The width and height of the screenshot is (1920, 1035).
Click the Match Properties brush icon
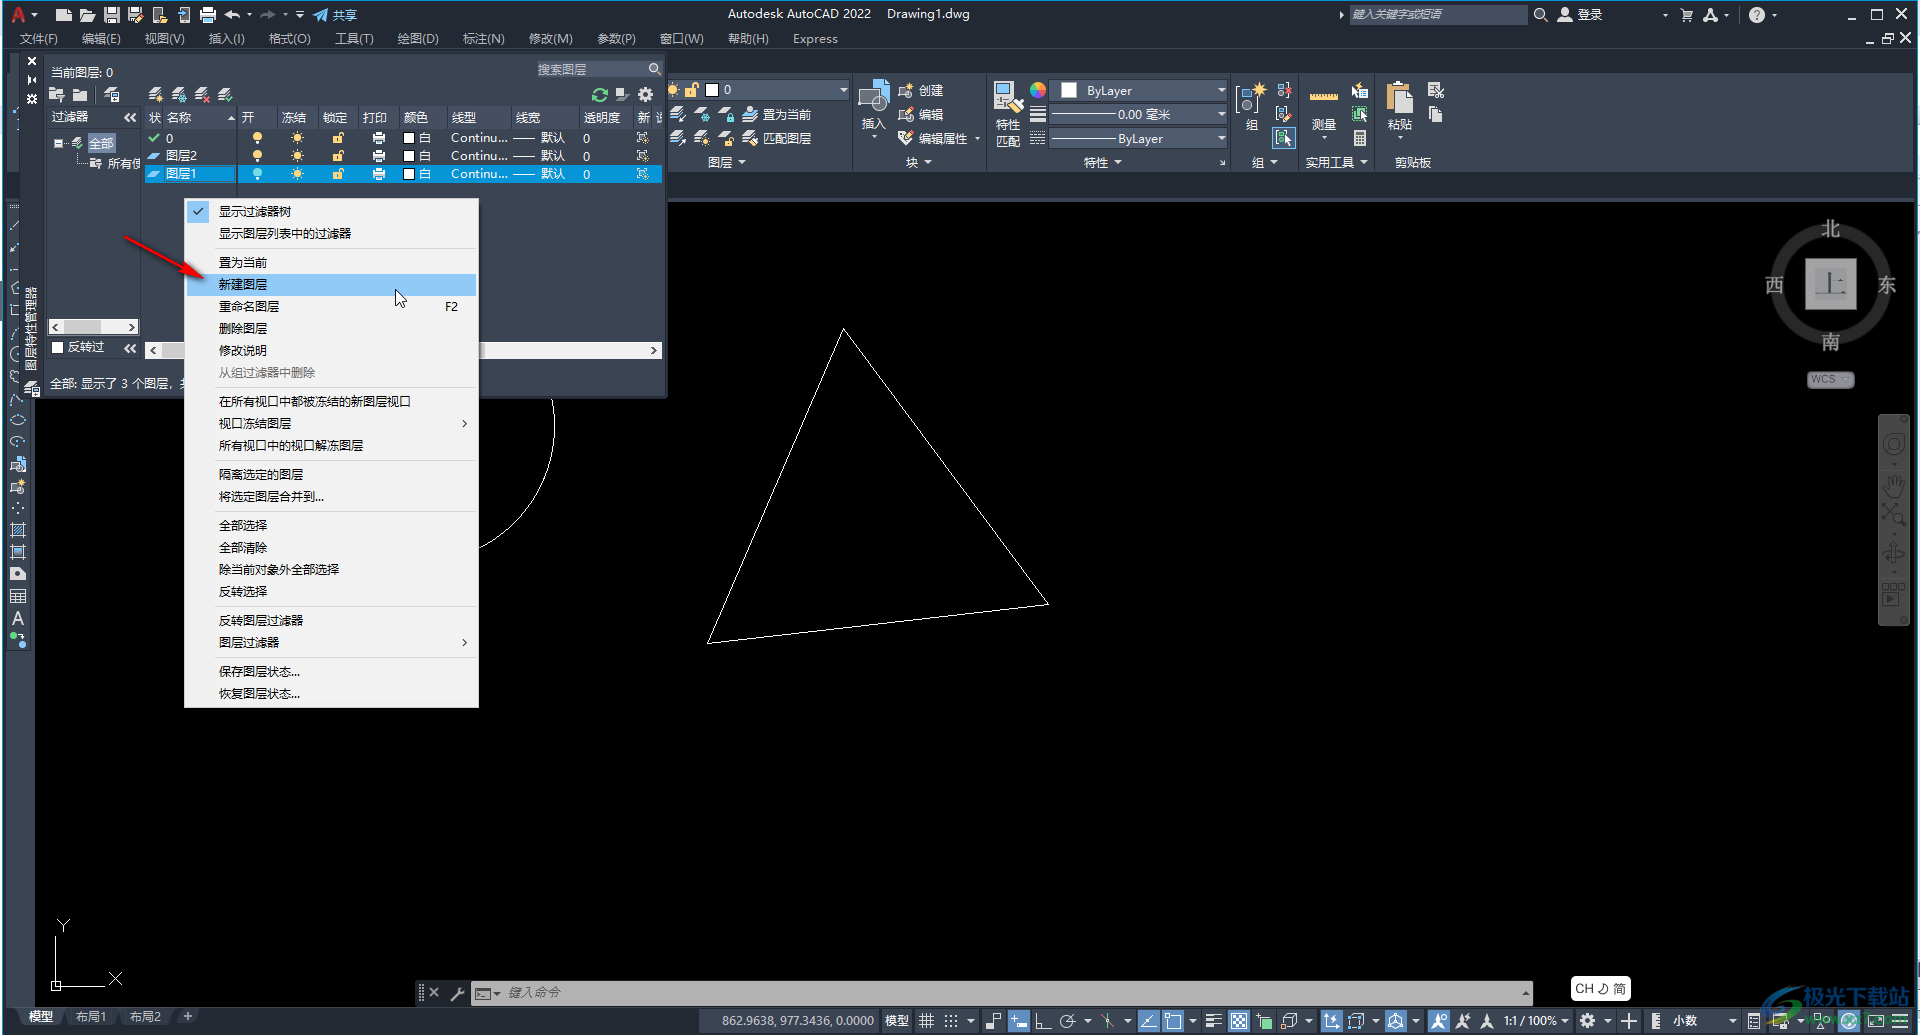(1008, 97)
